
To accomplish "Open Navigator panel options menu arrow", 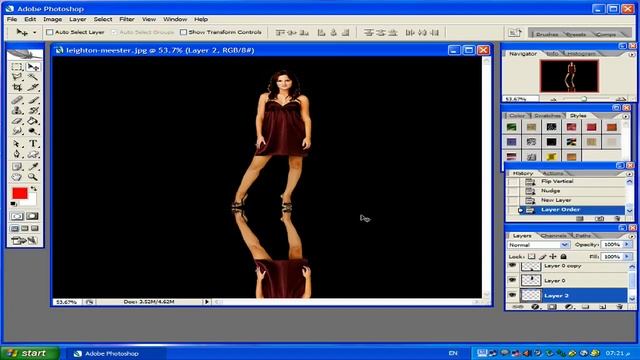I will pos(632,54).
